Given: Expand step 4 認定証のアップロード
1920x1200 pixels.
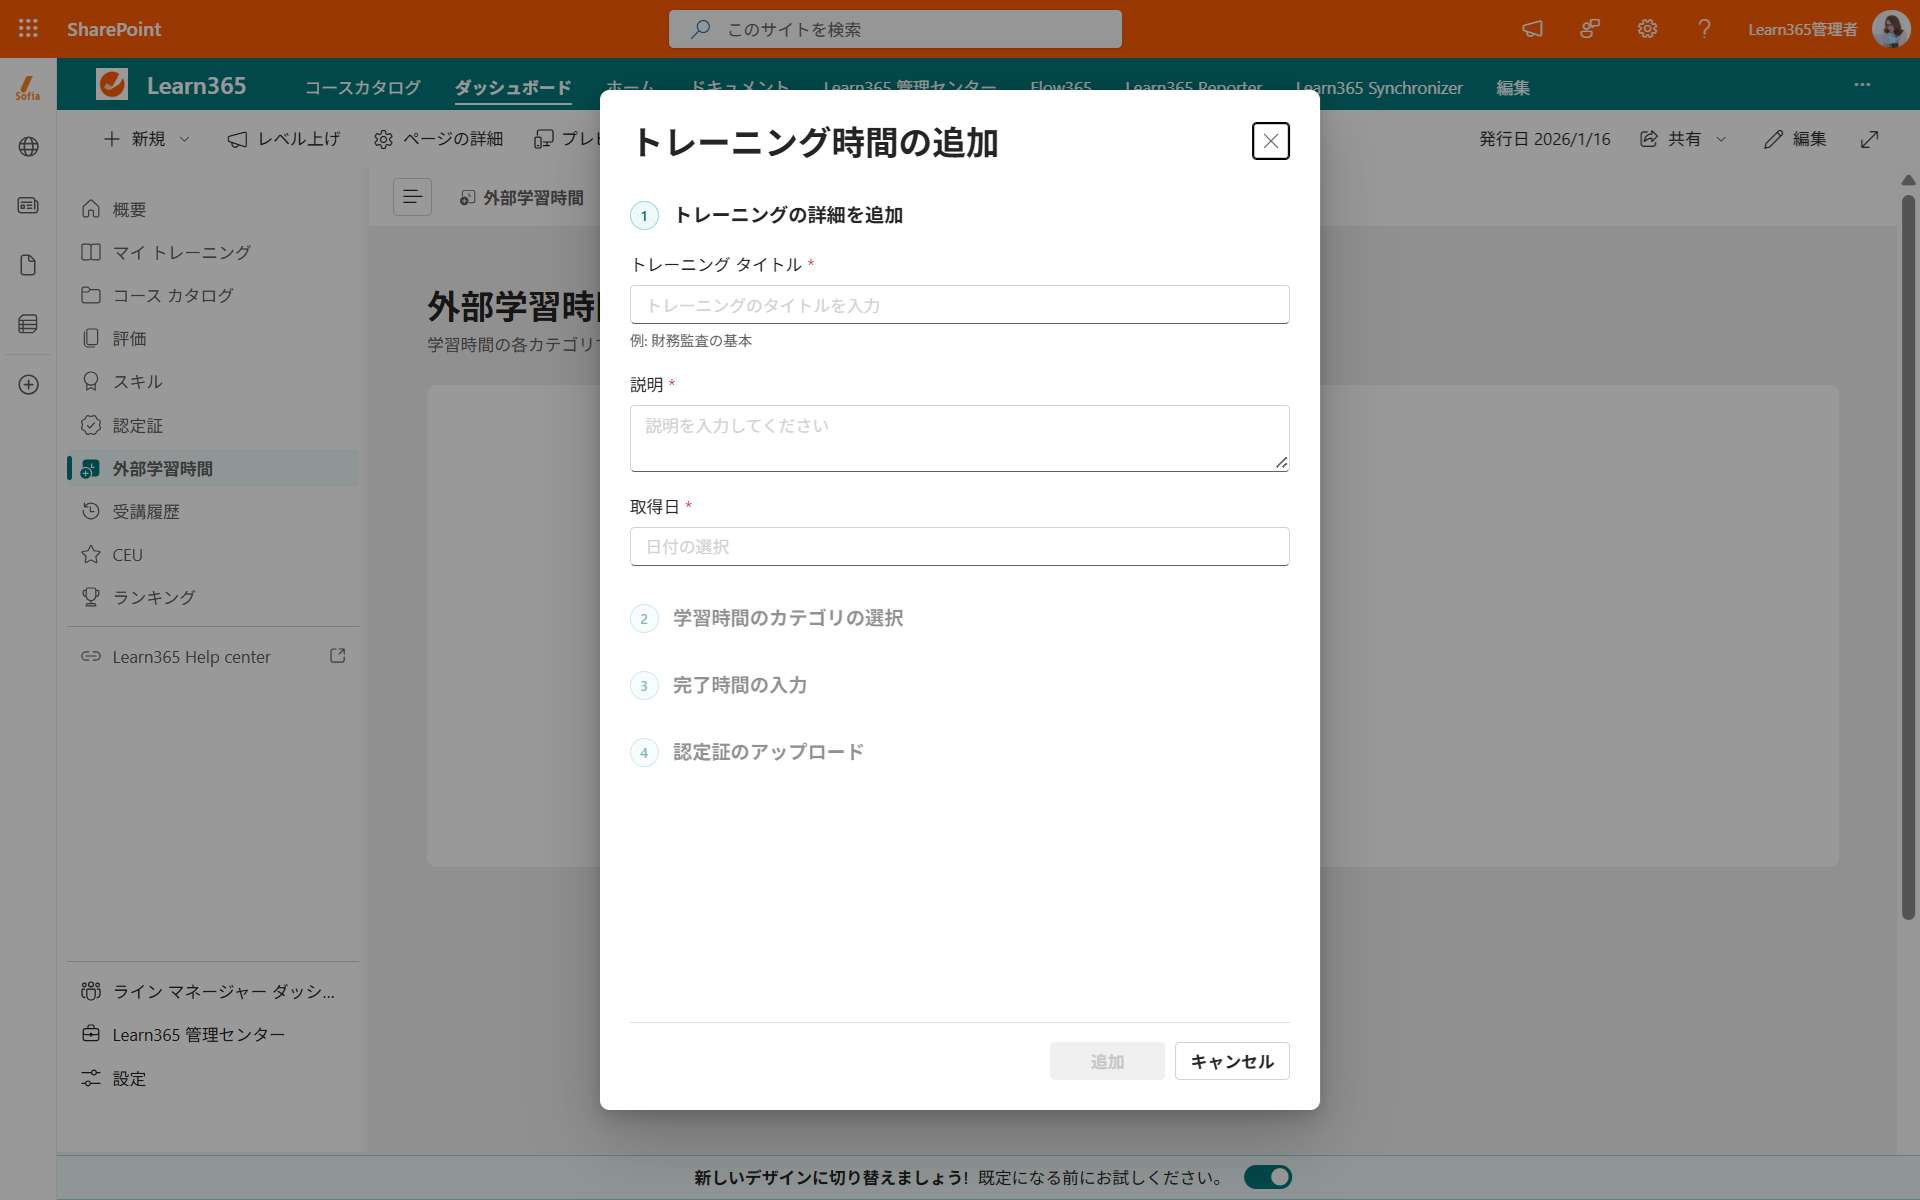Looking at the screenshot, I should click(747, 752).
